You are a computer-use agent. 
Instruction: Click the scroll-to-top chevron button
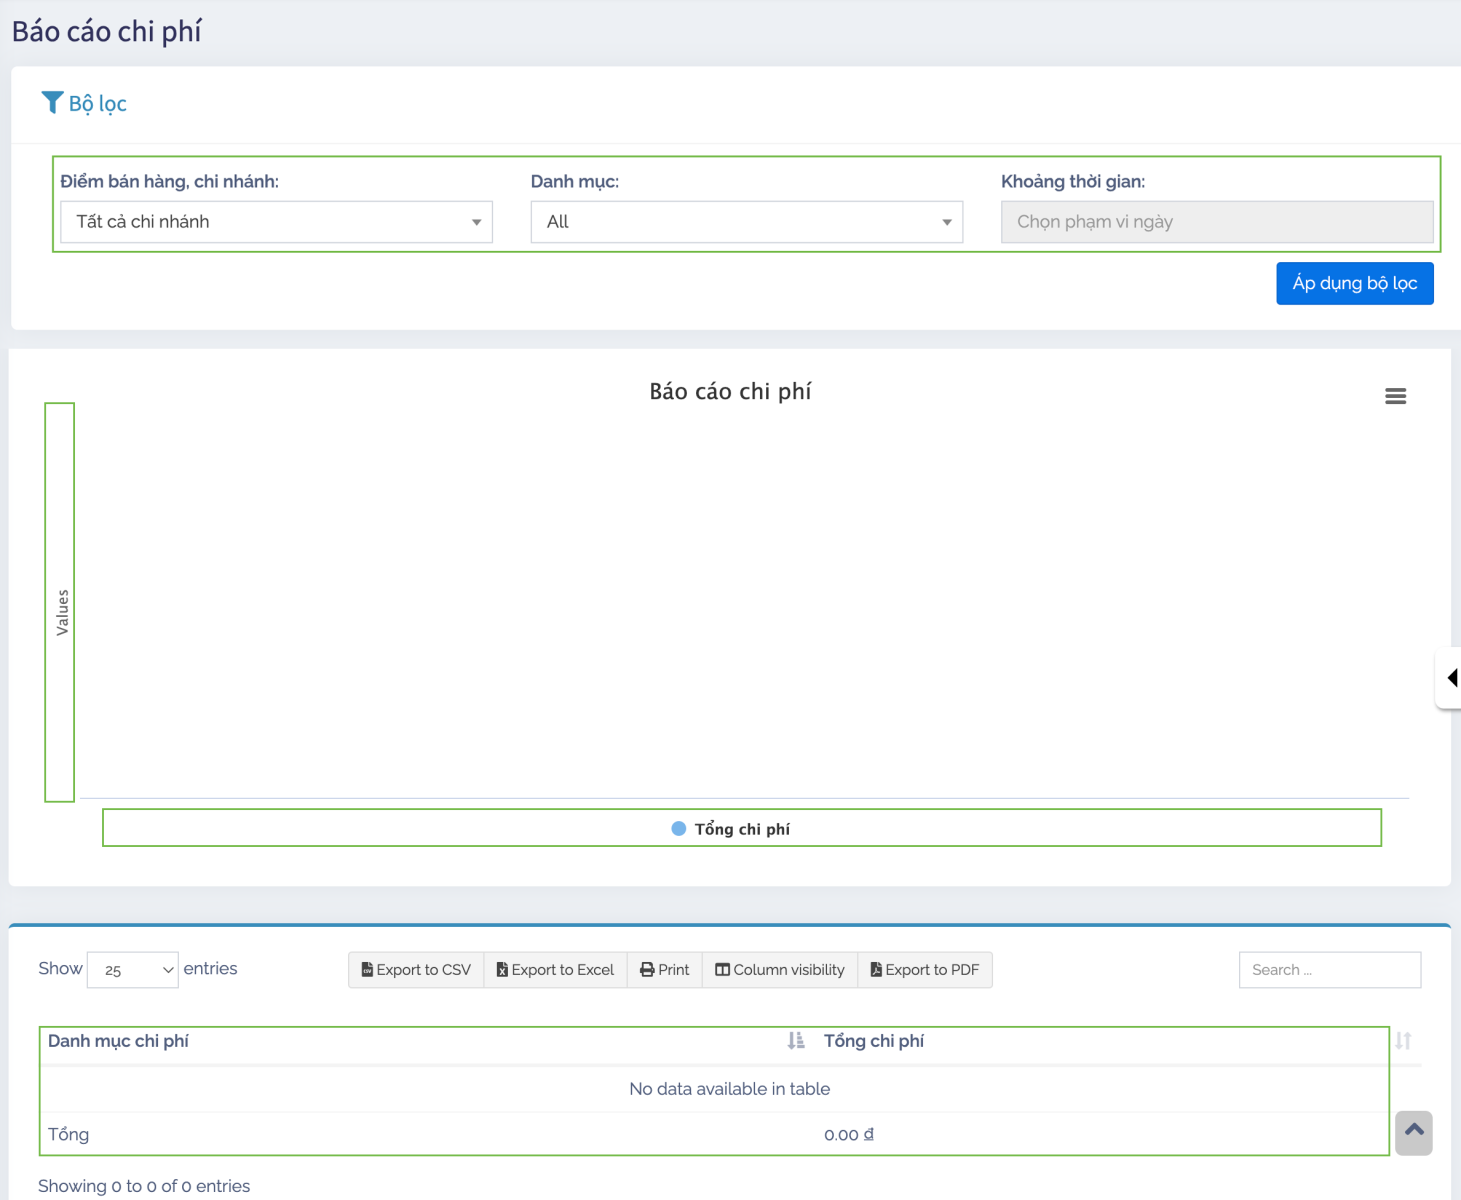(1413, 1132)
